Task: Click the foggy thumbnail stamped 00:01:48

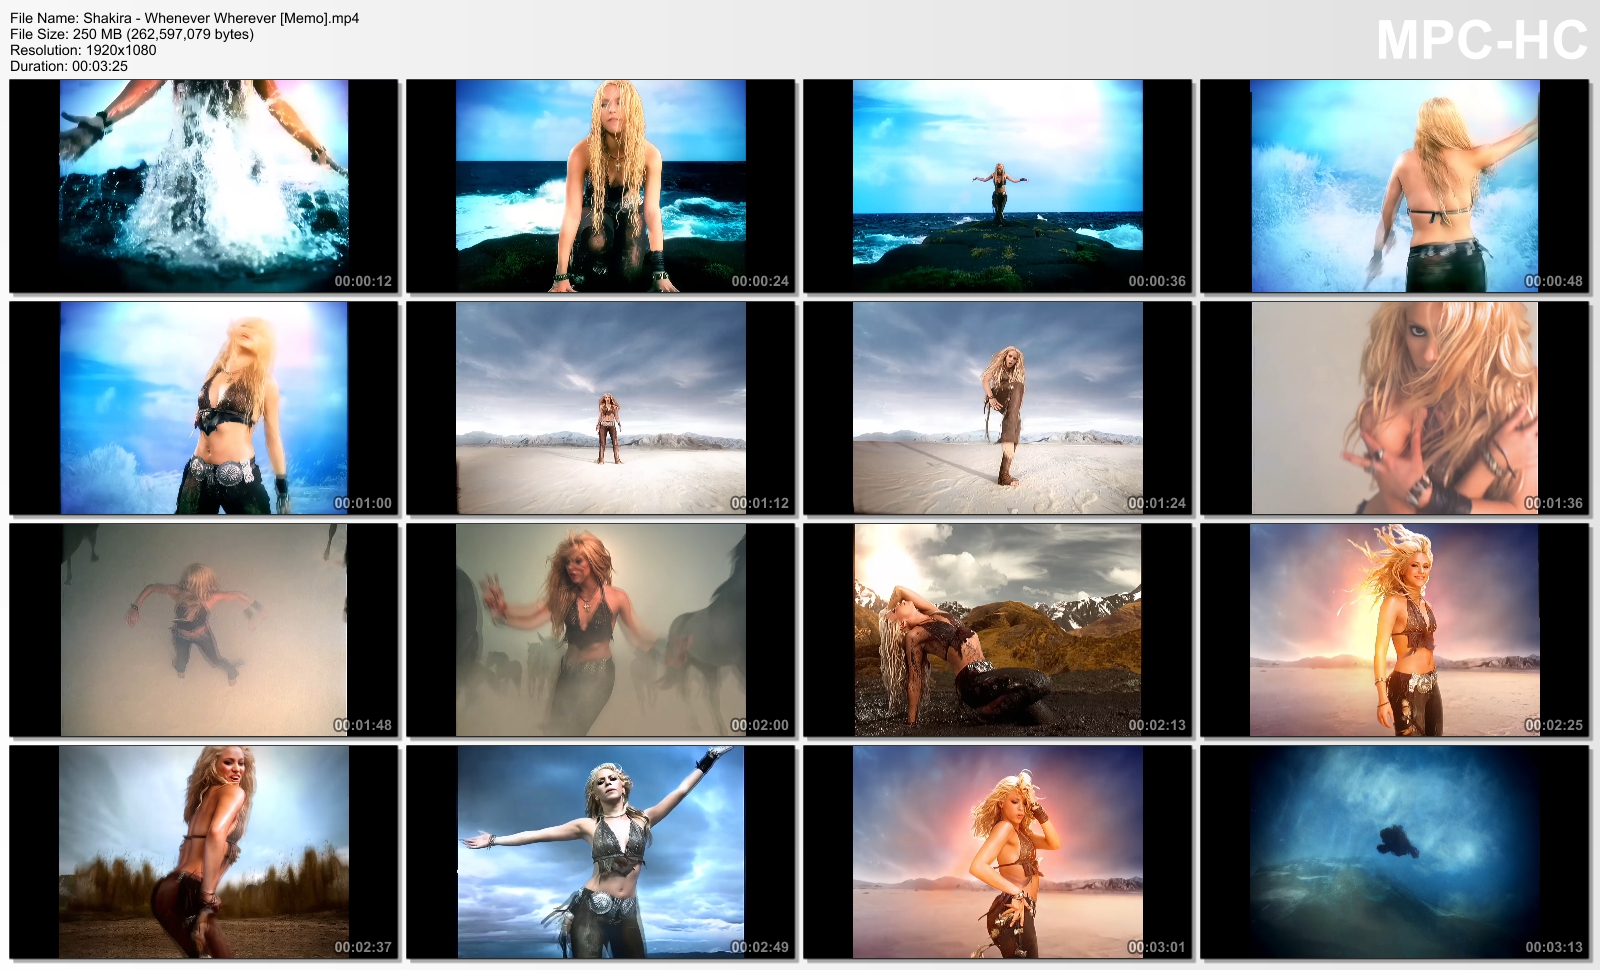Action: point(204,630)
